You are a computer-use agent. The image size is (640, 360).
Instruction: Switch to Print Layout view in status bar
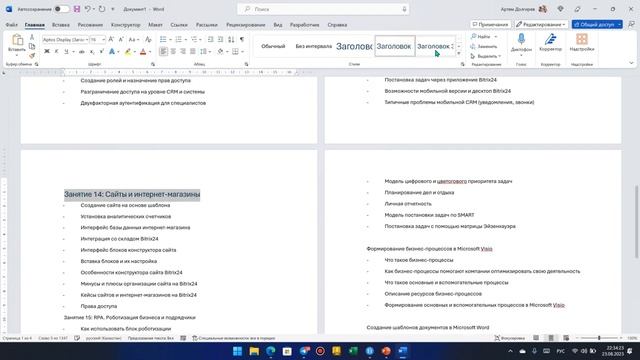coord(551,338)
